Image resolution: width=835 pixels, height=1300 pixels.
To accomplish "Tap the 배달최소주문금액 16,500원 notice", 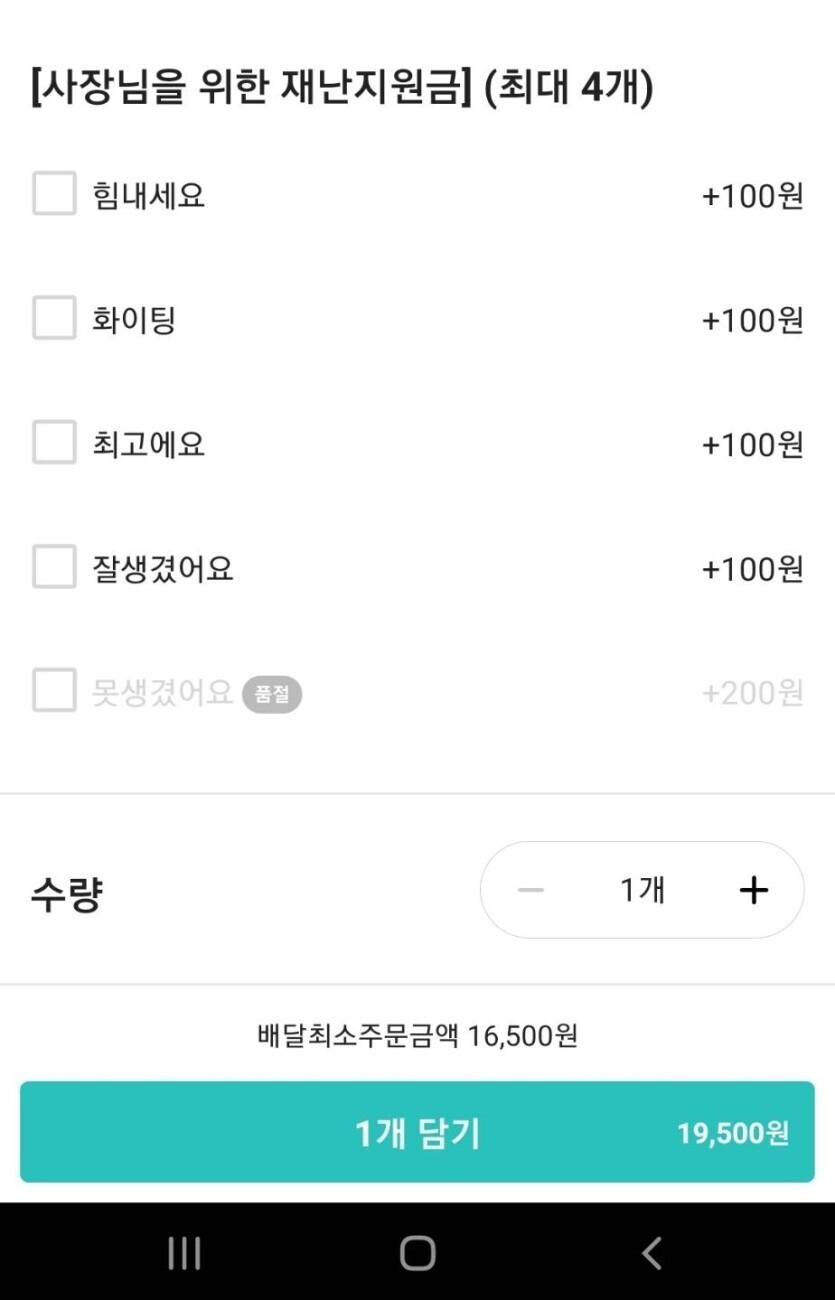I will [x=417, y=1035].
